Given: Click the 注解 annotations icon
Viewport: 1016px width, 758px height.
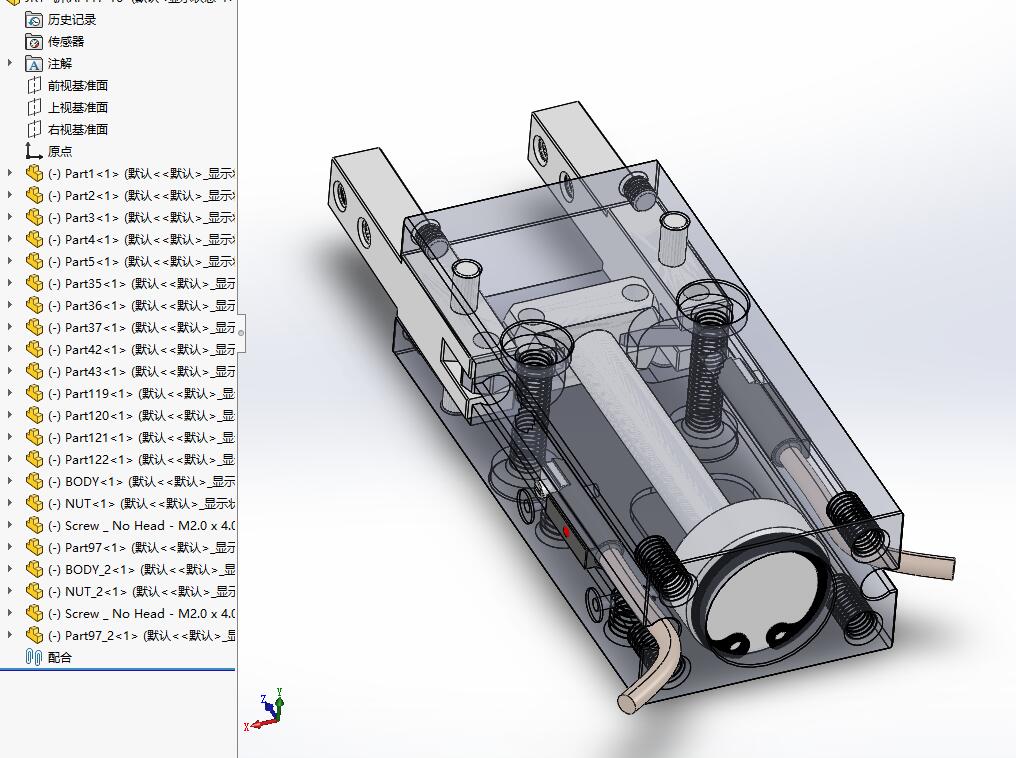Looking at the screenshot, I should 34,64.
